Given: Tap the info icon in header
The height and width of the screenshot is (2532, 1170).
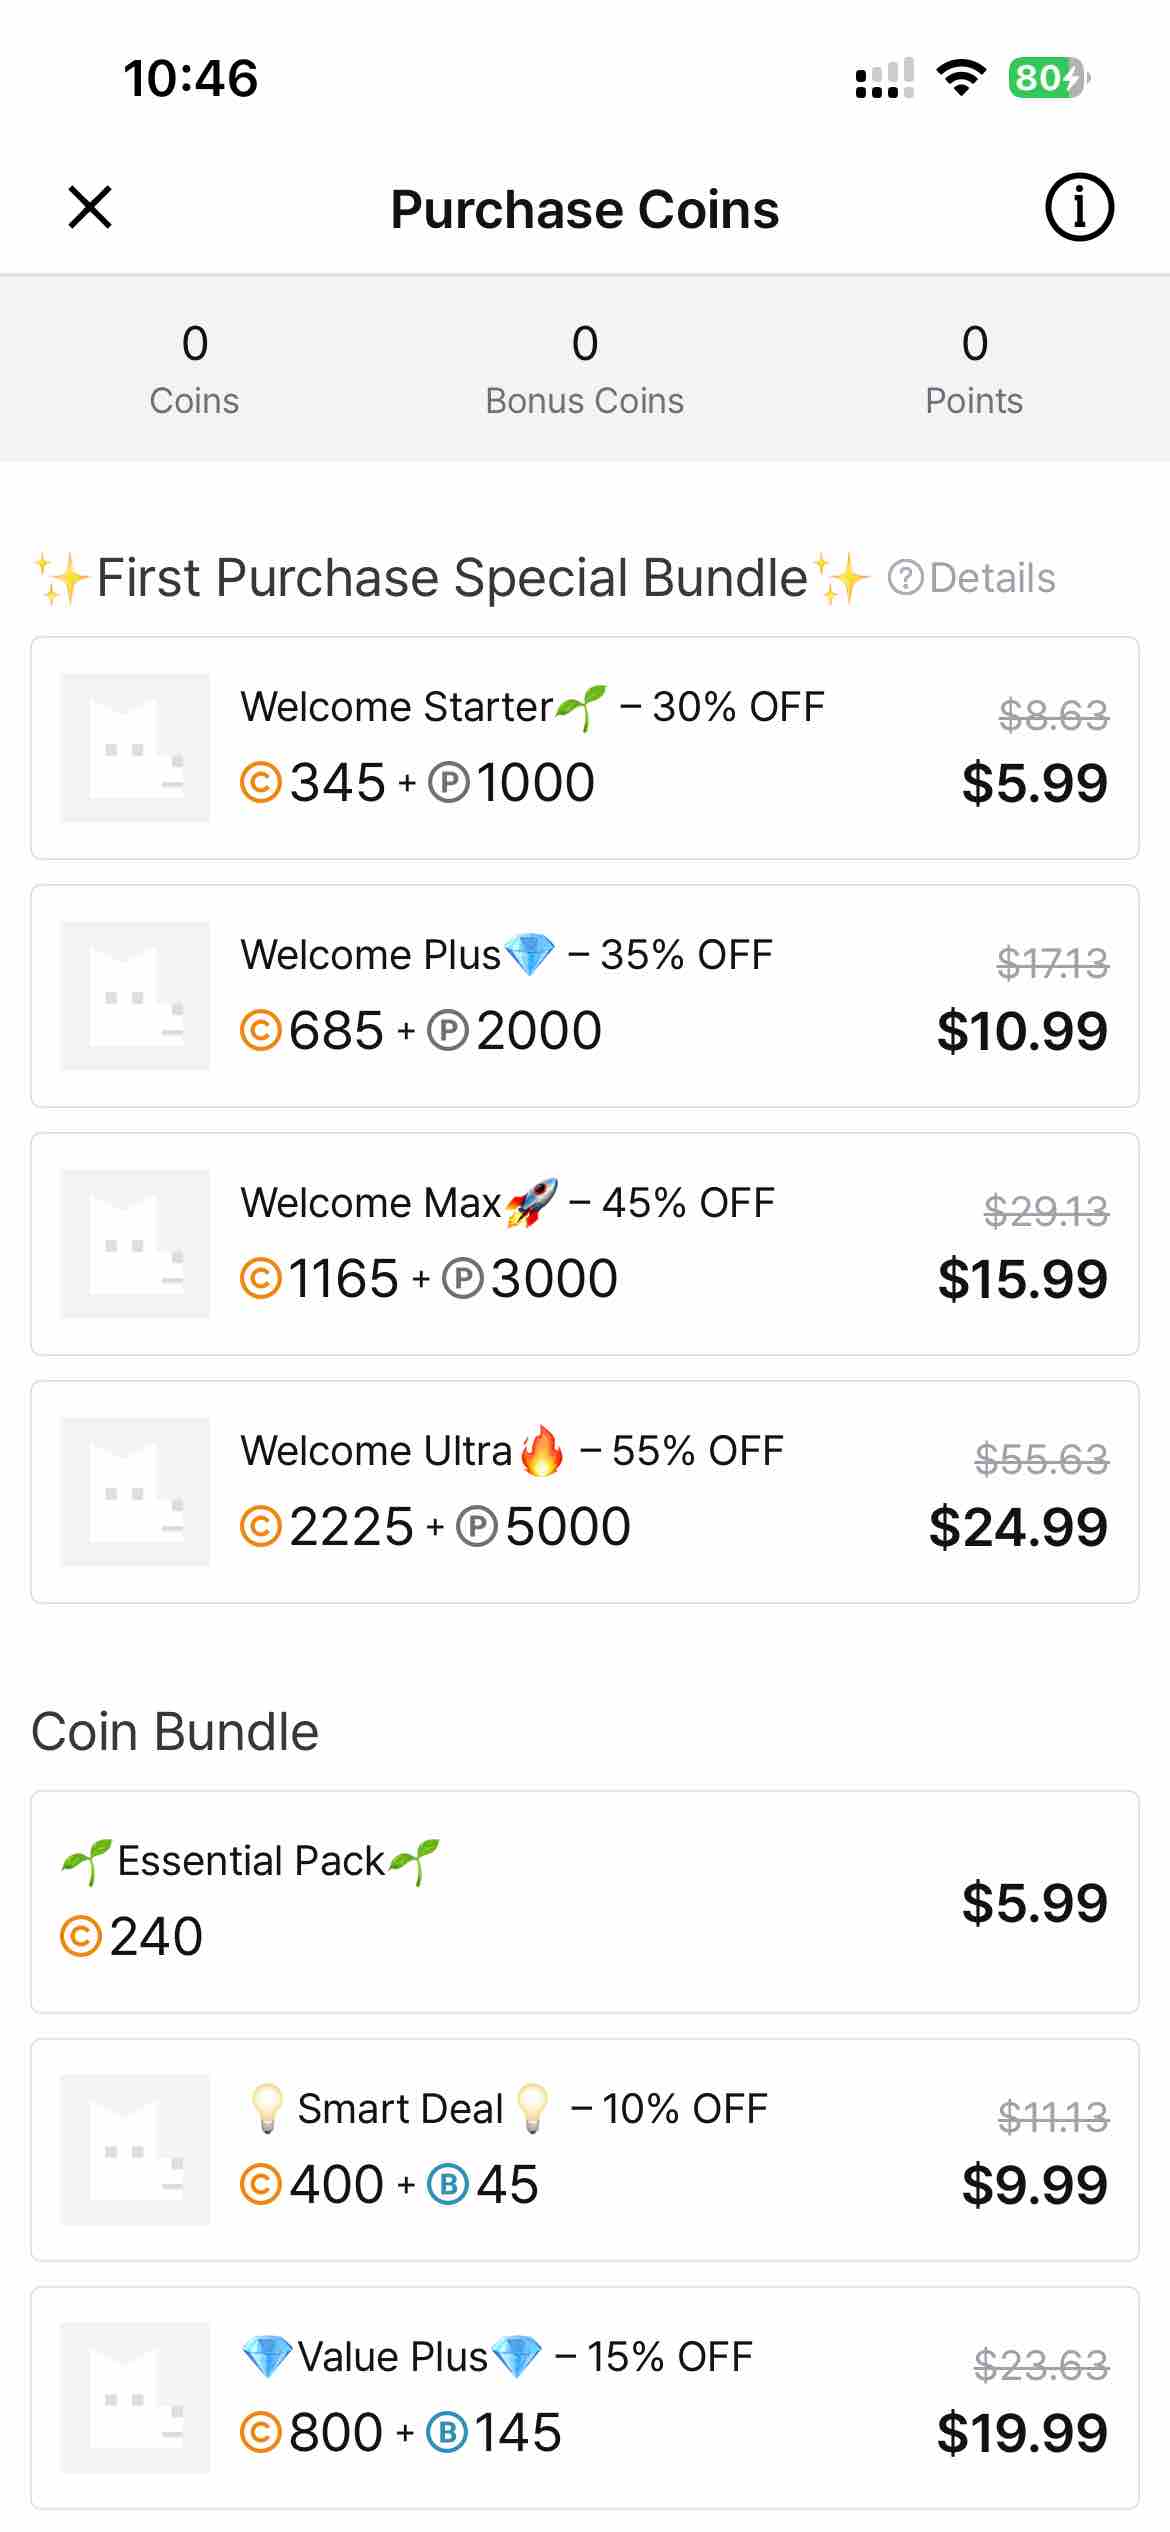Looking at the screenshot, I should 1078,208.
